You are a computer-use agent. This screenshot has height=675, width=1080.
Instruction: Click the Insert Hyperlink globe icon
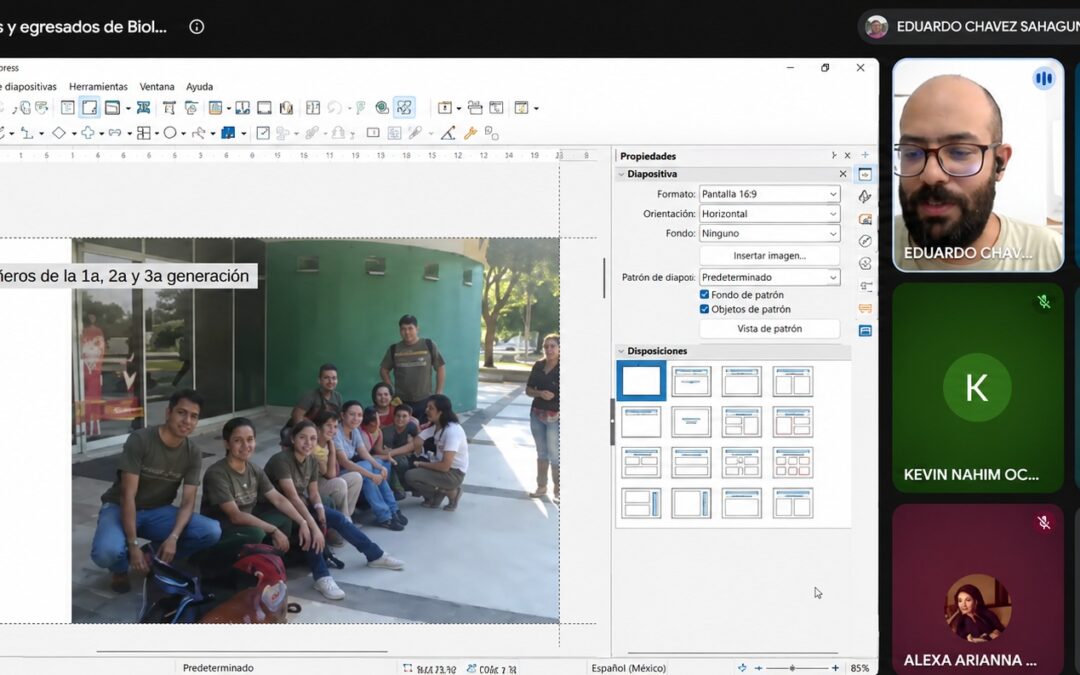click(382, 107)
